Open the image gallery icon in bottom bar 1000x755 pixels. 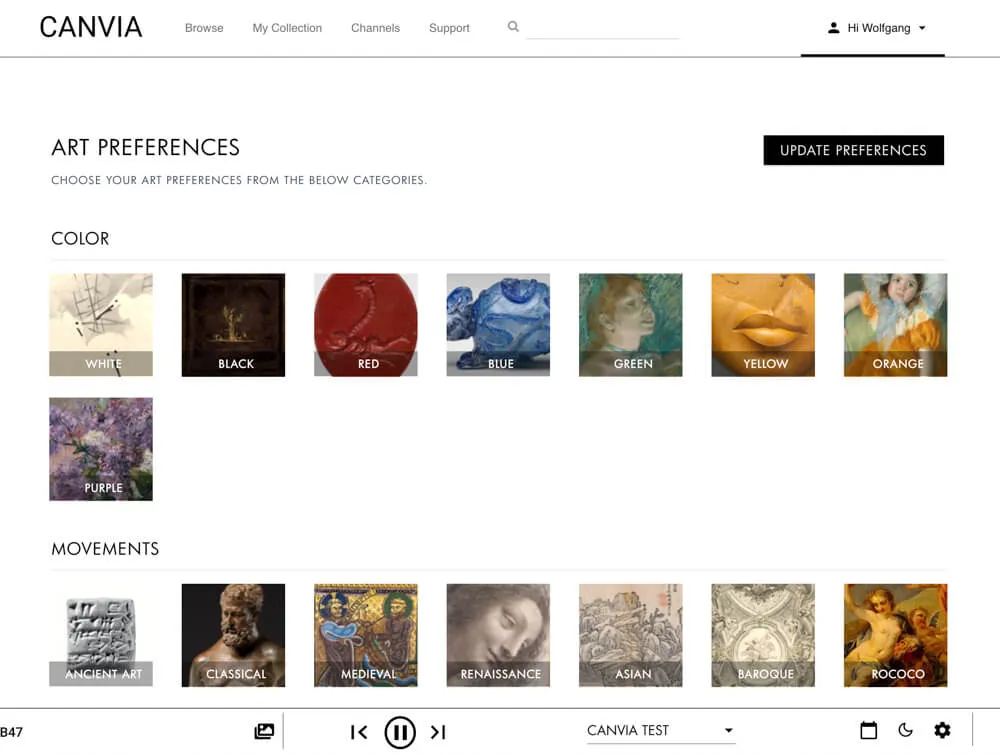point(264,731)
